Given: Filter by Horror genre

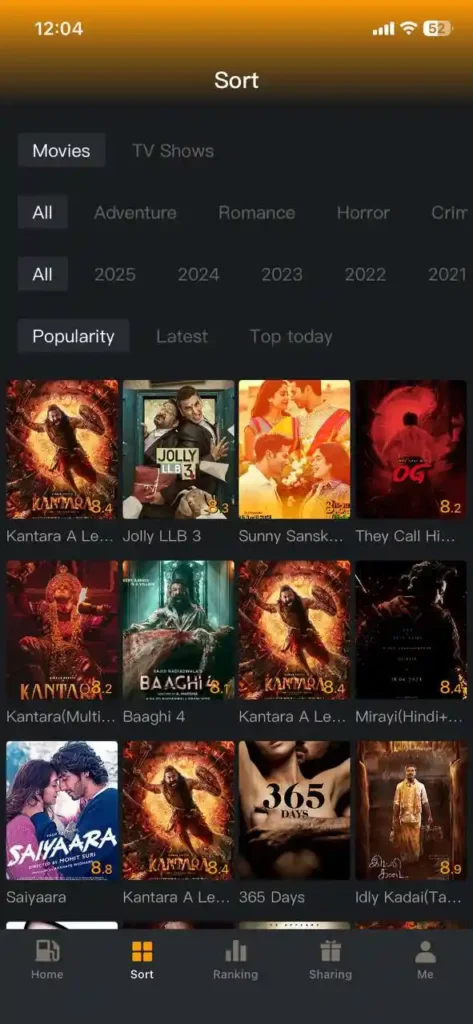Looking at the screenshot, I should (363, 213).
